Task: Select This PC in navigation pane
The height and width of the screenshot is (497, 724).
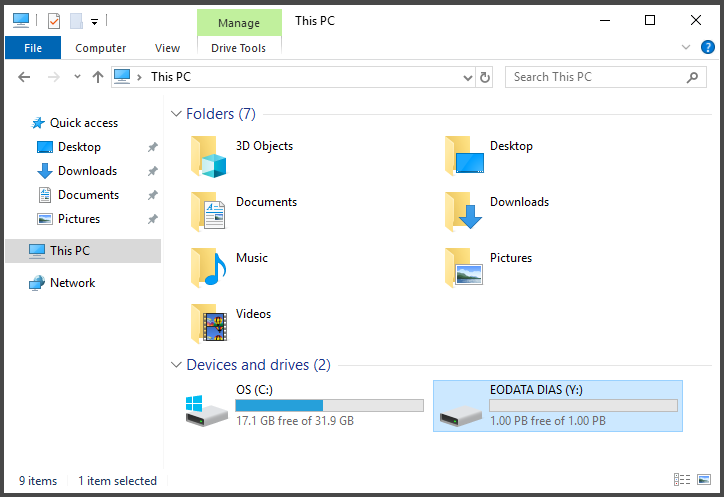Action: [x=83, y=251]
